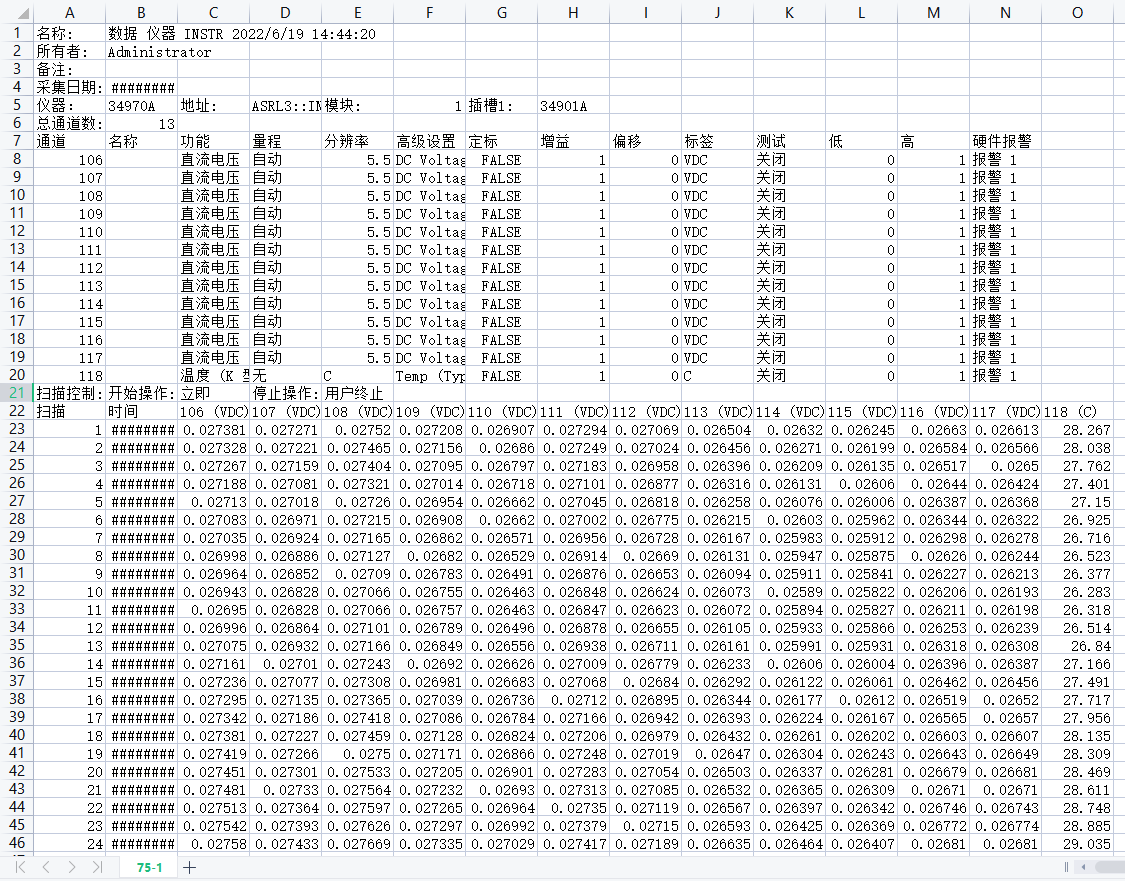Select value 0.027381 in scan 1 row

(213, 429)
